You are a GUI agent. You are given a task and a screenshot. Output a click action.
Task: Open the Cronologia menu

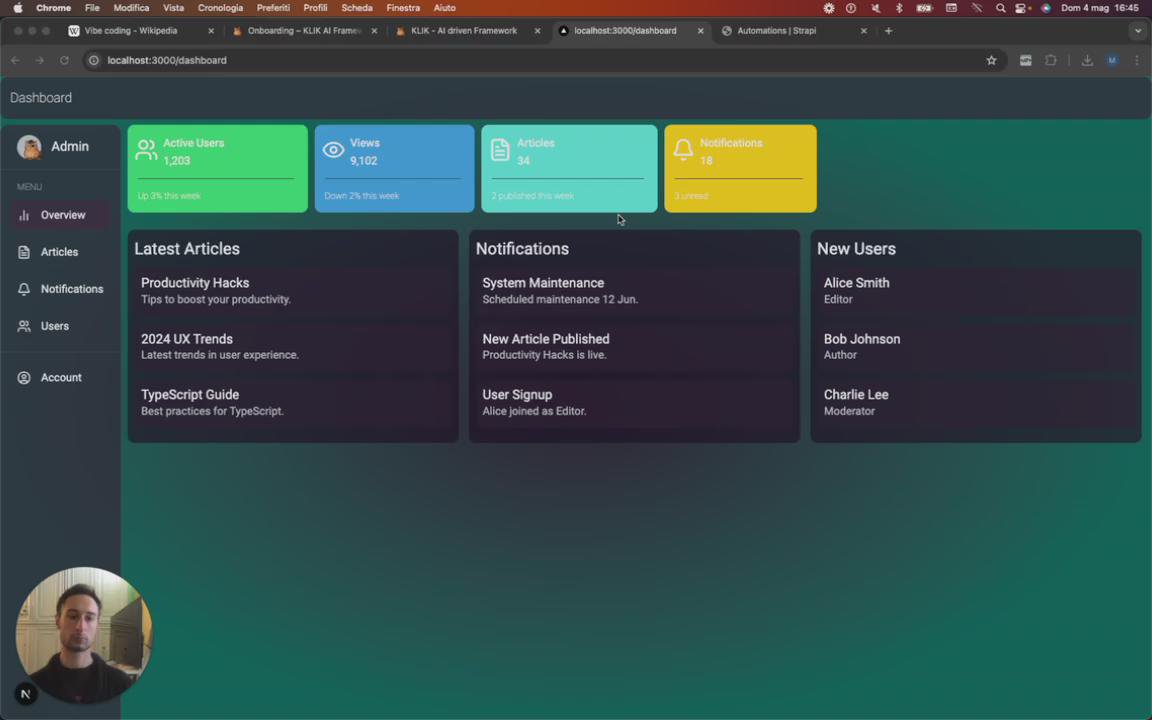pos(220,8)
